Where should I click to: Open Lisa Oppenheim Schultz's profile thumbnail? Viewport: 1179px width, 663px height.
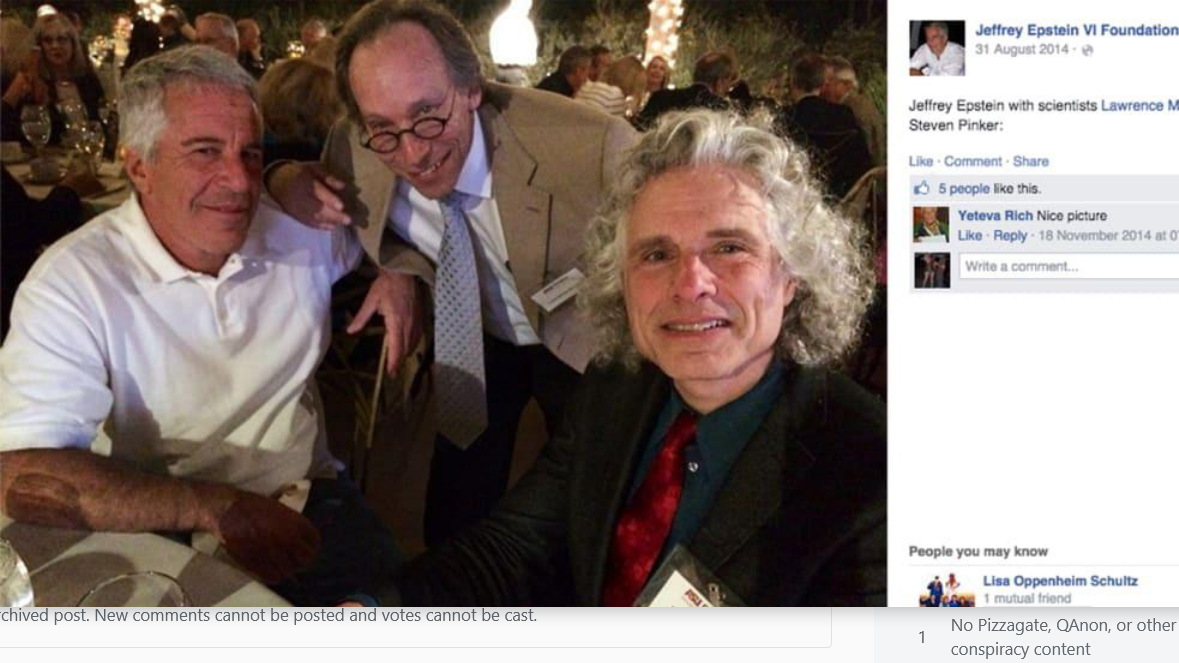(947, 590)
